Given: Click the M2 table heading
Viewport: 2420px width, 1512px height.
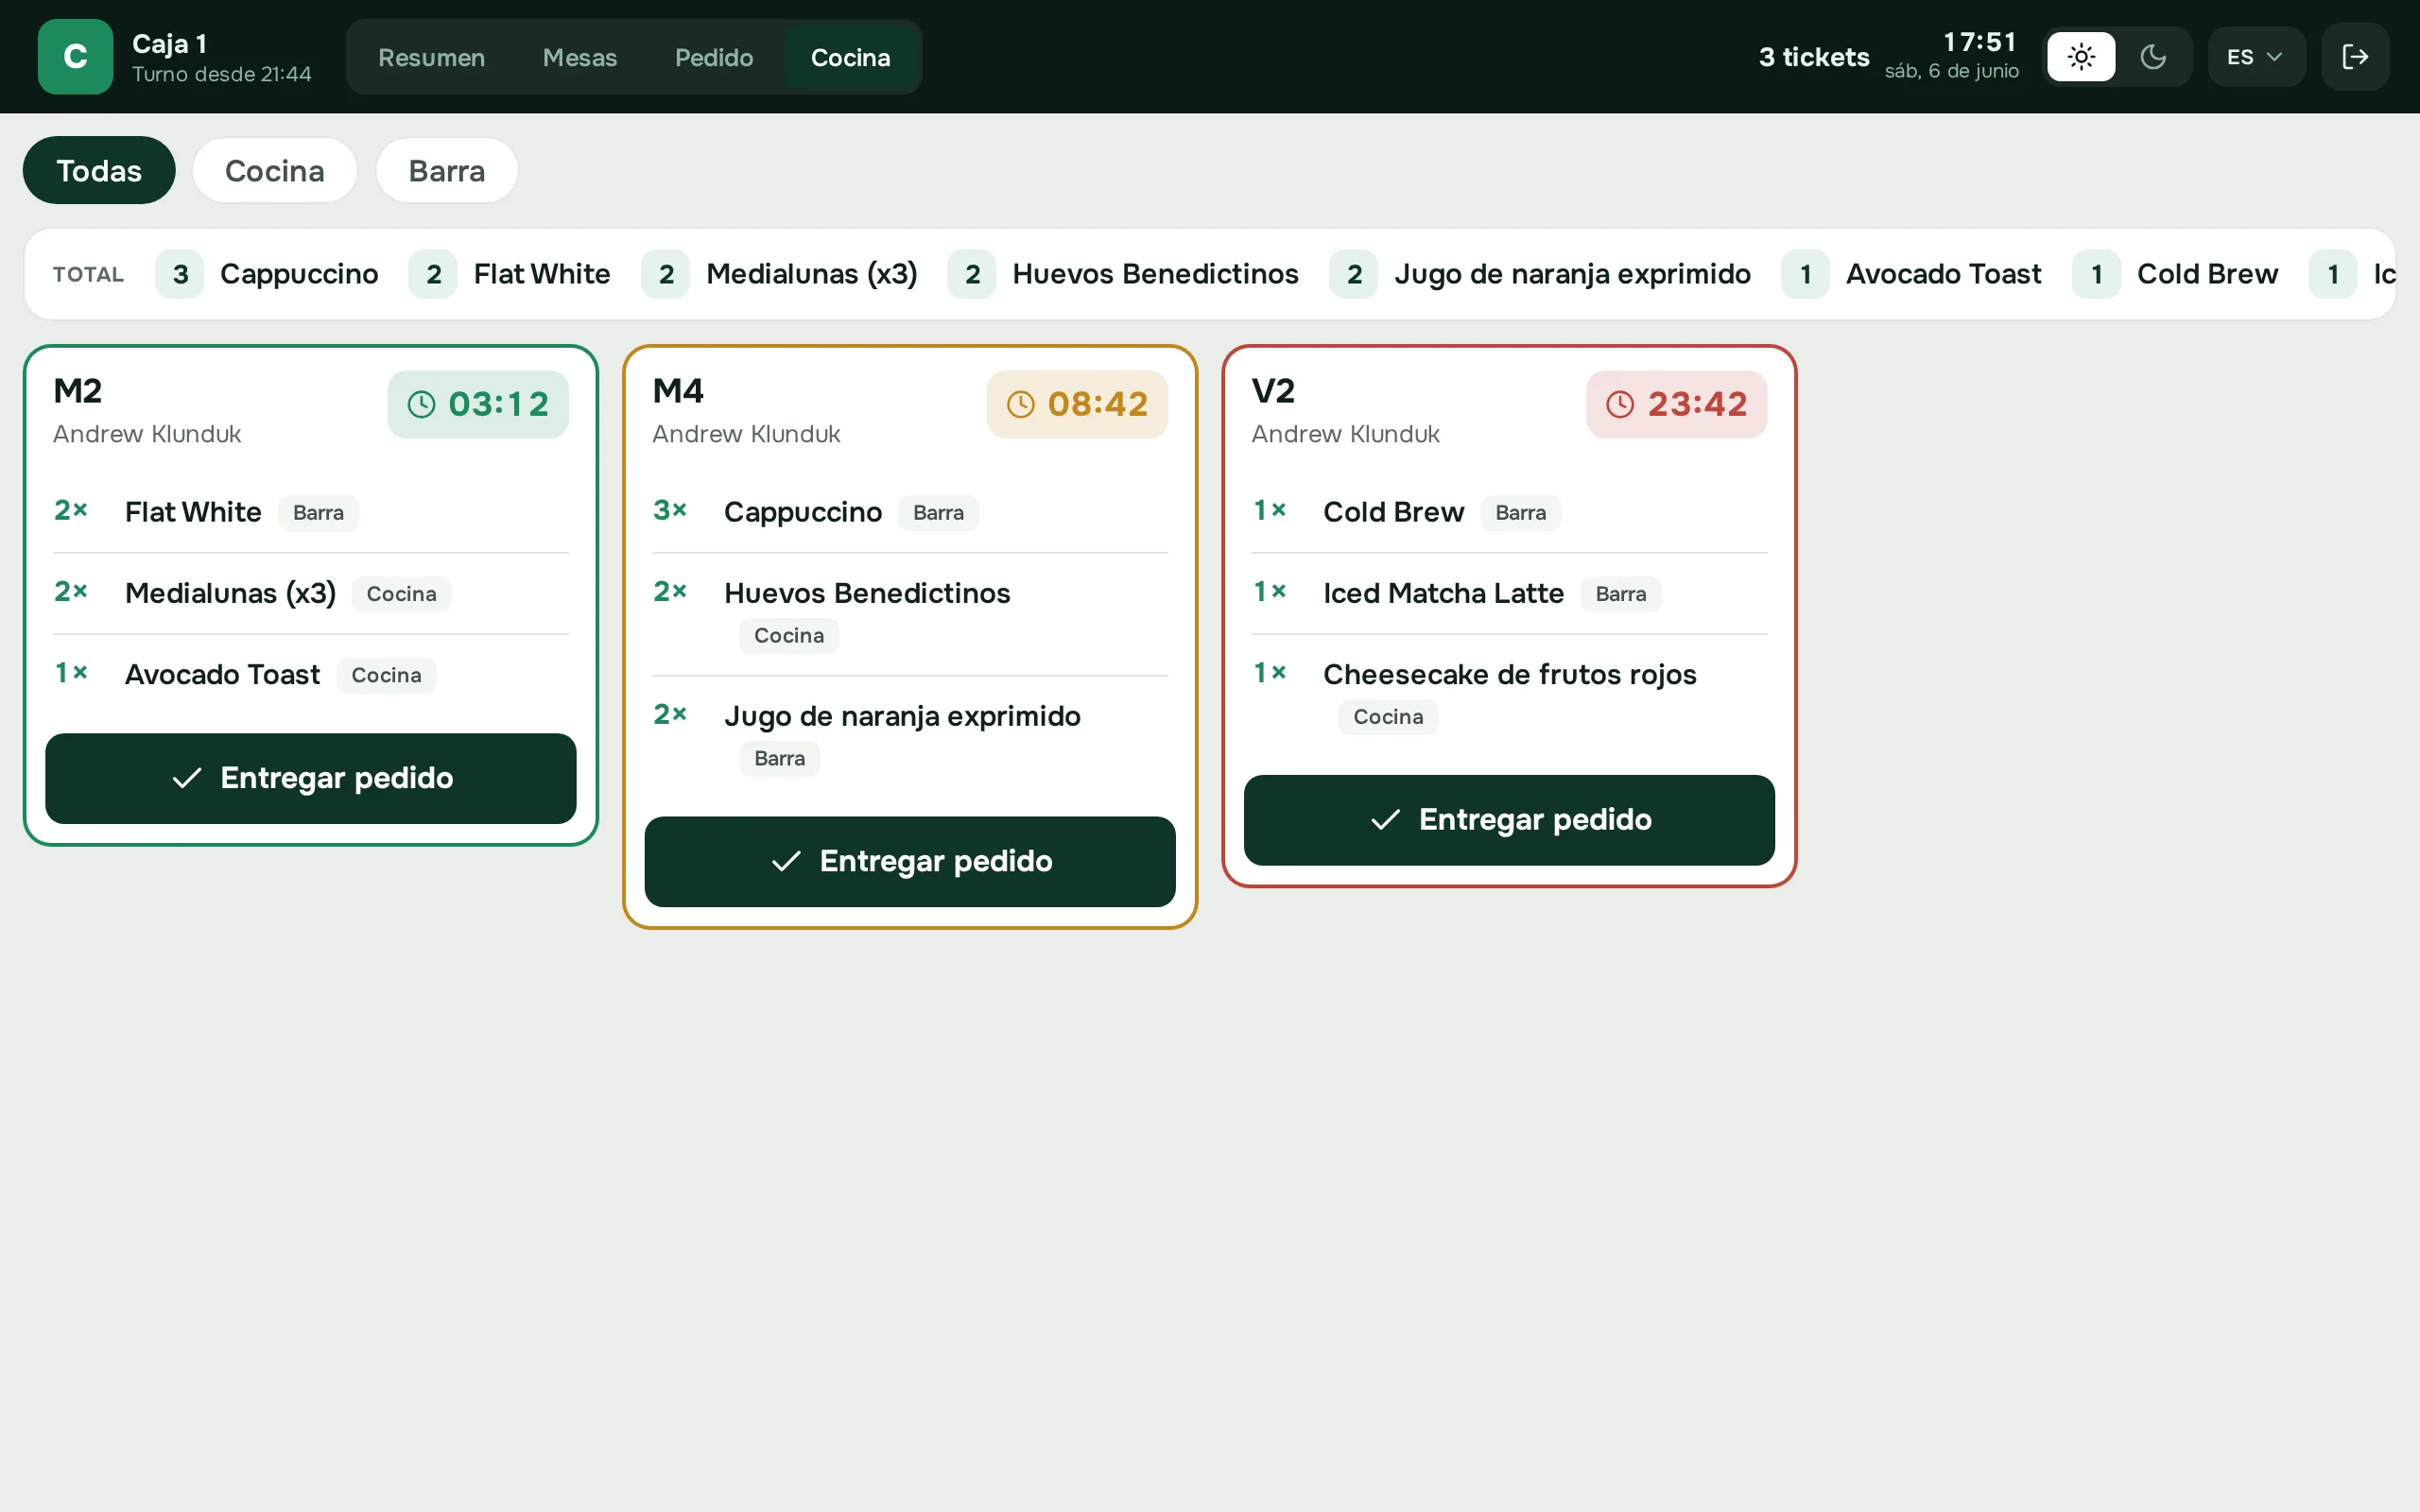Looking at the screenshot, I should point(78,390).
